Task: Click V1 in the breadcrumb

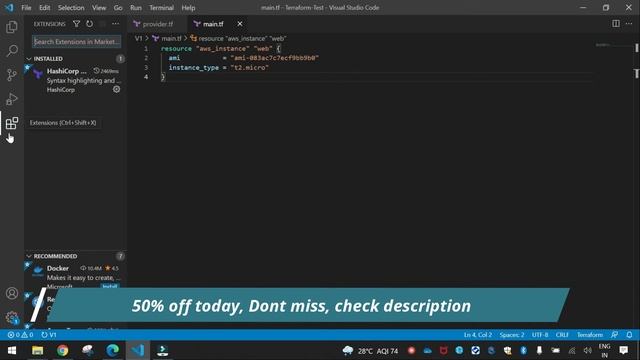Action: pos(138,38)
